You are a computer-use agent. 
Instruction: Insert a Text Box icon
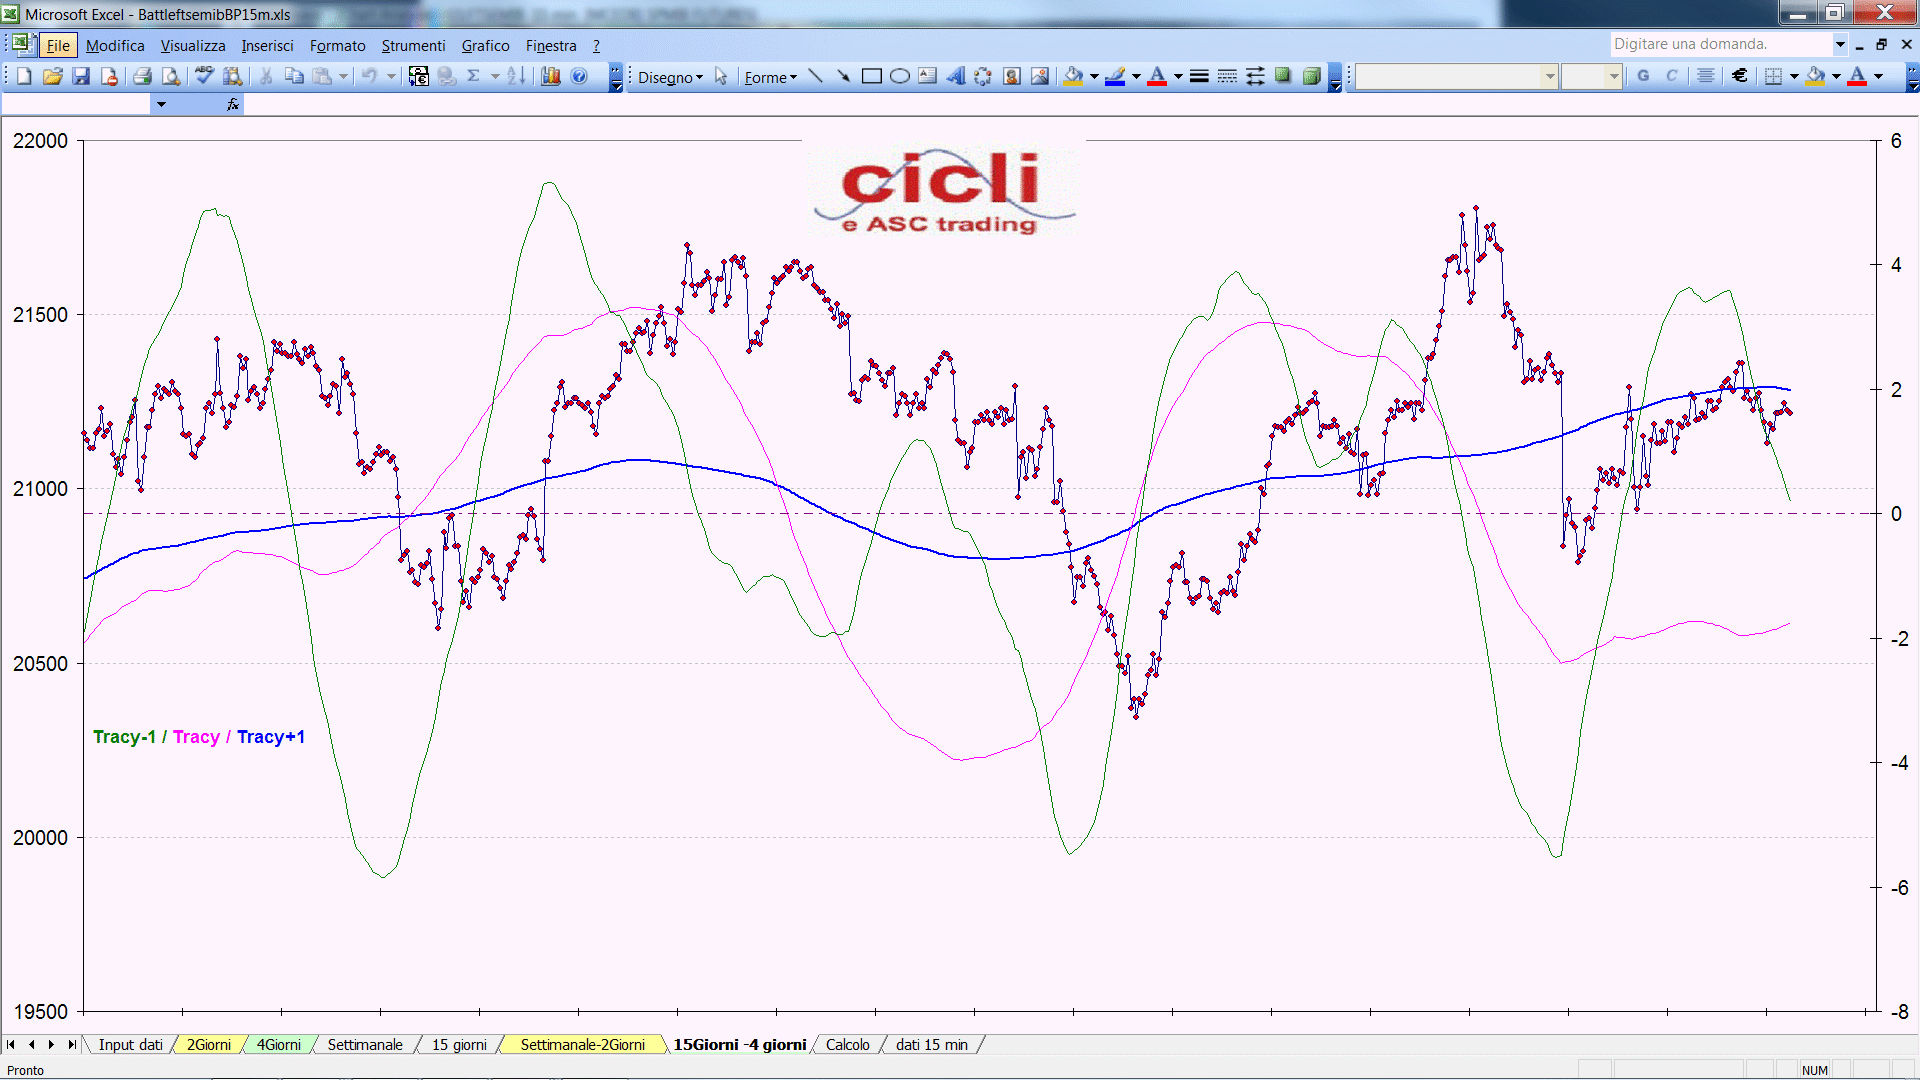click(x=928, y=76)
